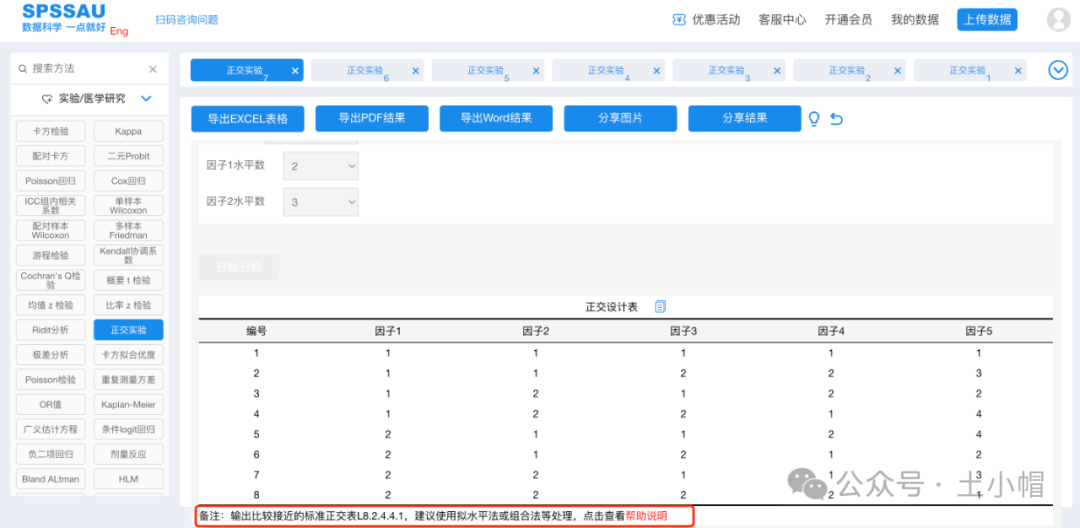Open the 因子2水平数 dropdown
The height and width of the screenshot is (528, 1080).
321,202
